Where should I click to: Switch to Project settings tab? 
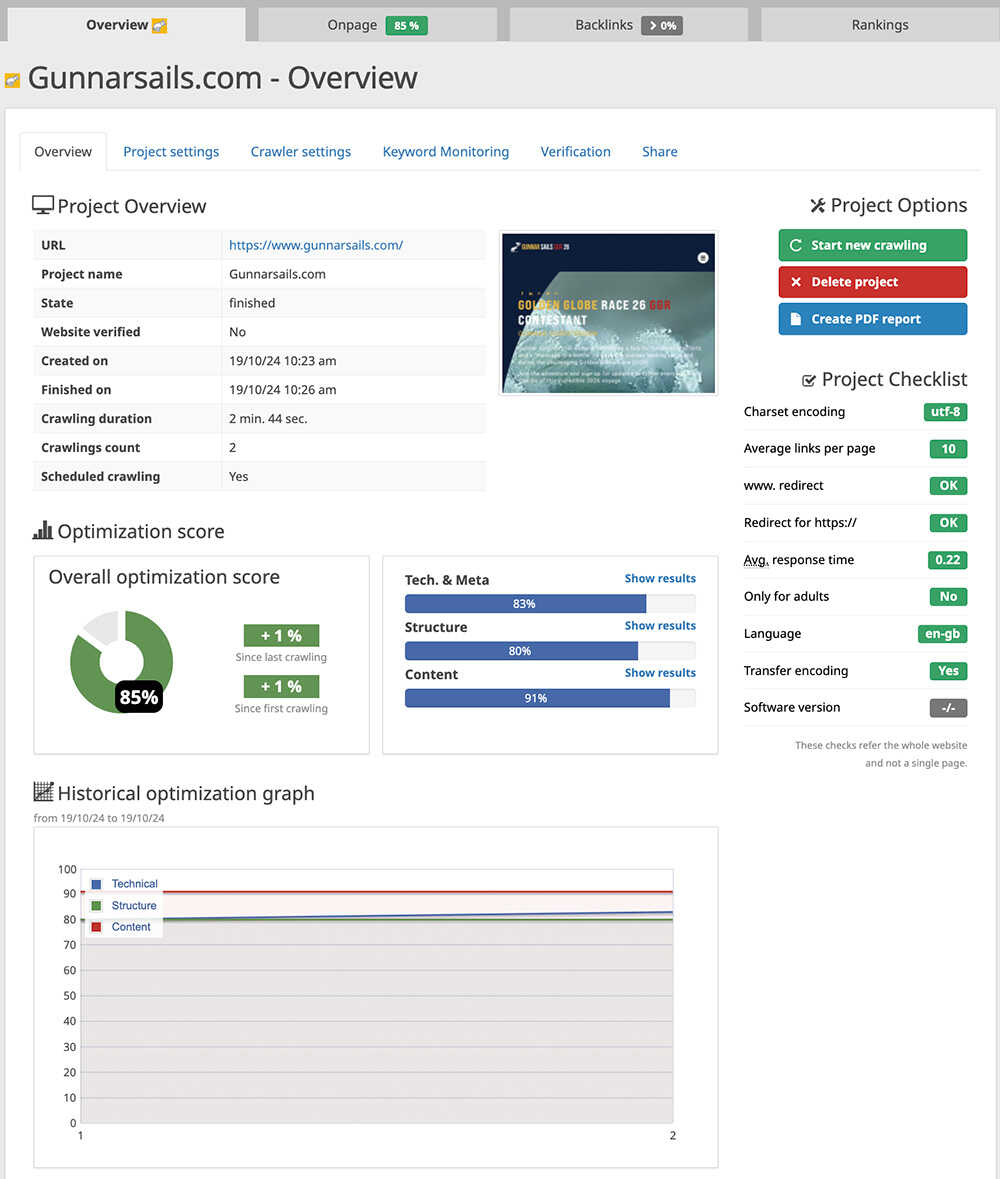[171, 151]
